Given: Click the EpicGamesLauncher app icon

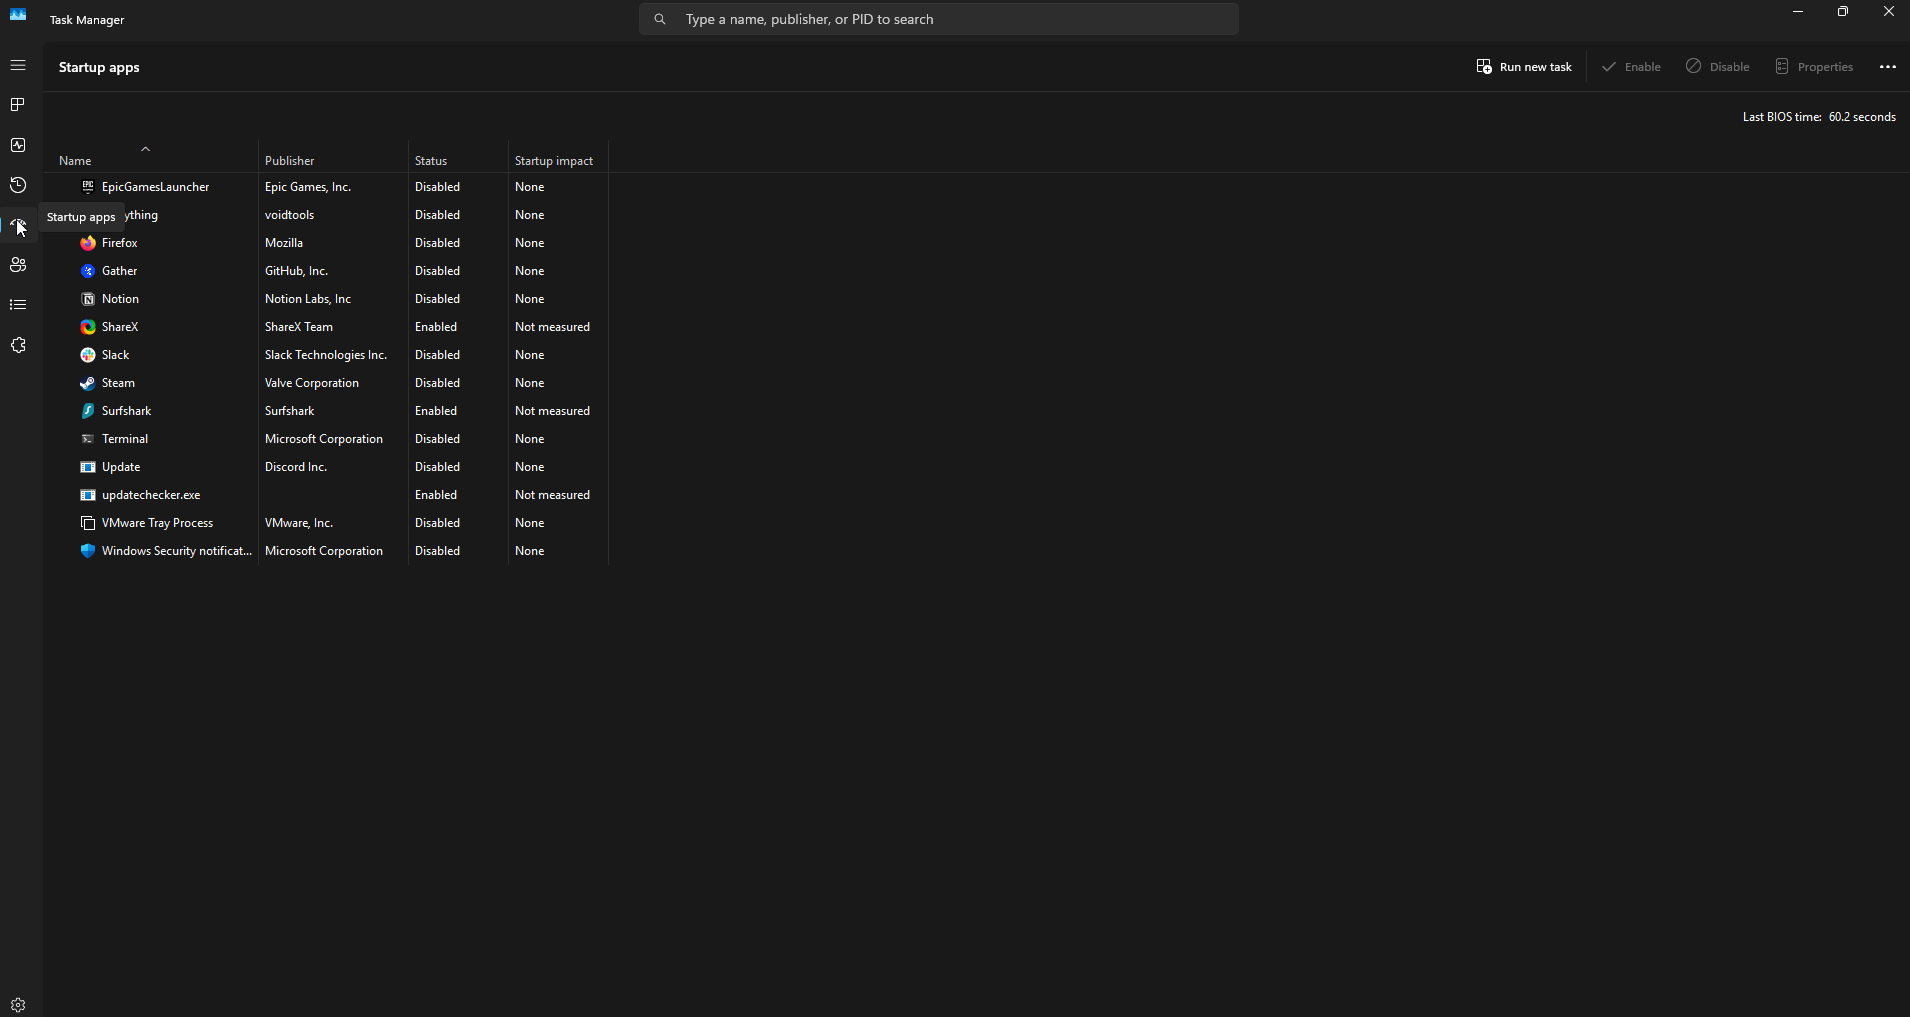Looking at the screenshot, I should 88,187.
